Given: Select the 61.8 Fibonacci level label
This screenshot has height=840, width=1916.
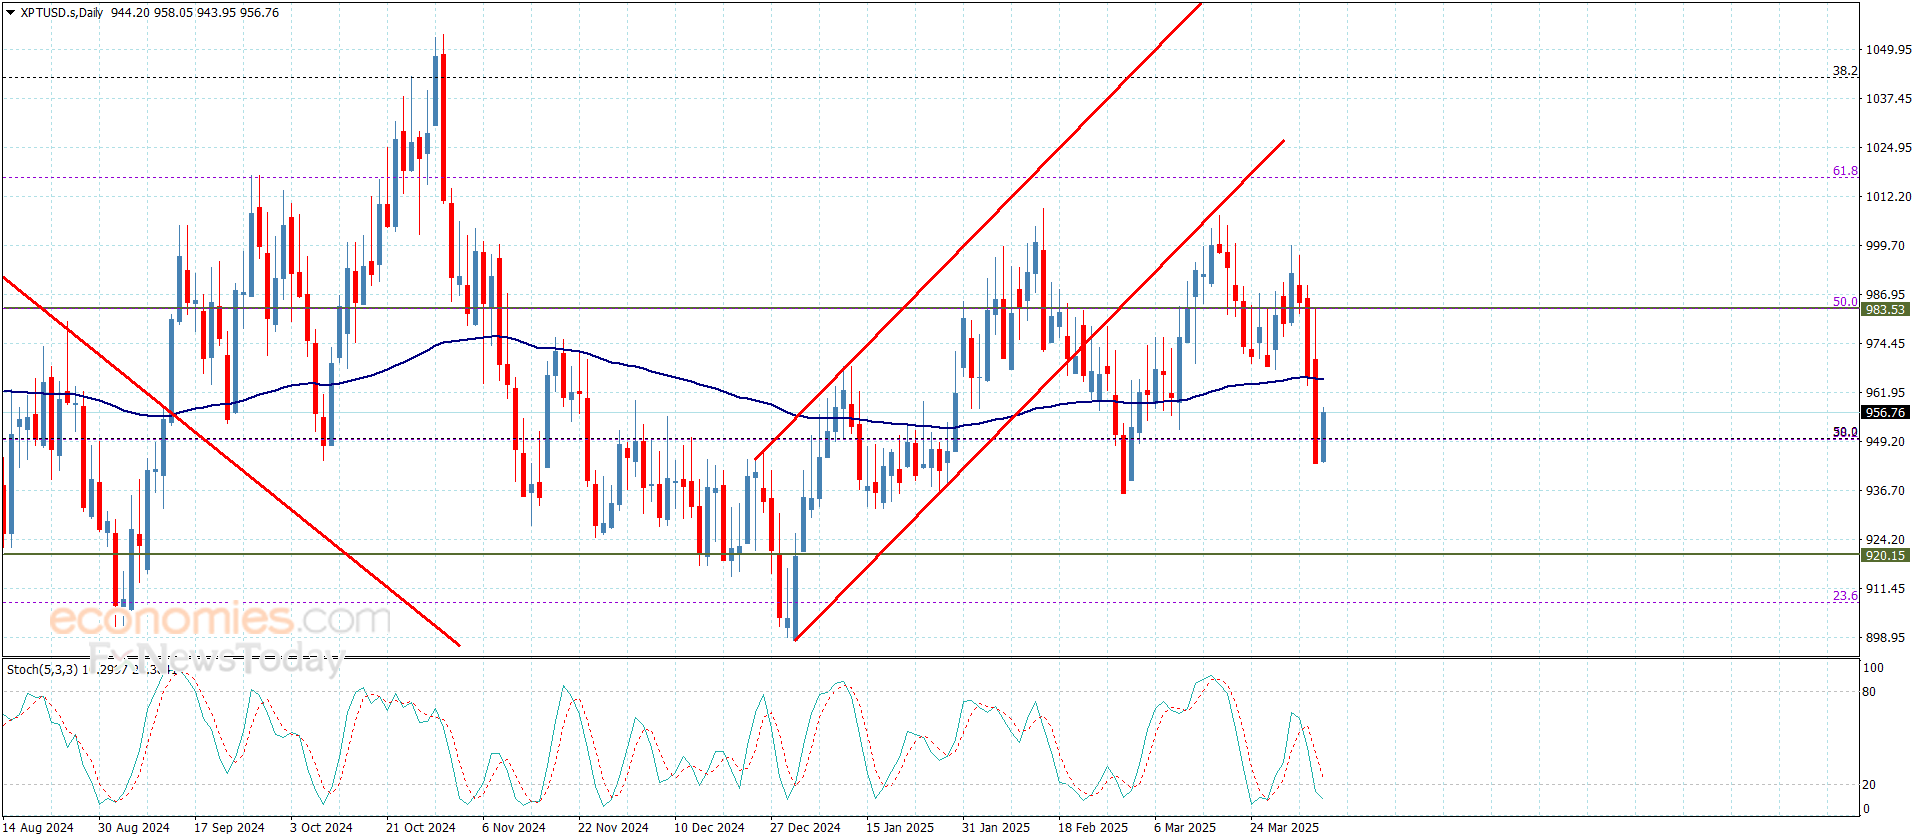Looking at the screenshot, I should click(x=1845, y=171).
